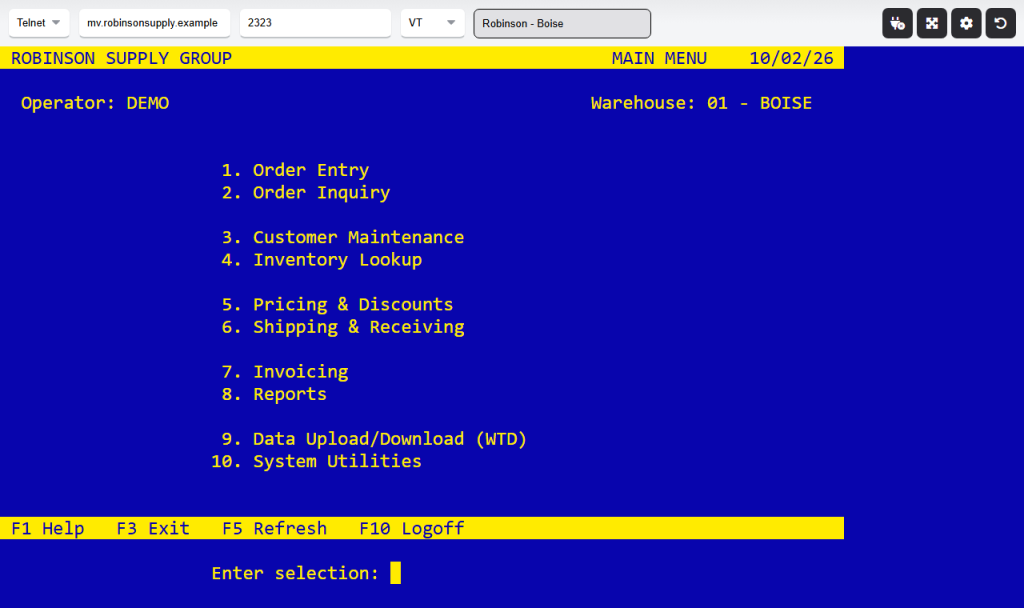The height and width of the screenshot is (608, 1024).
Task: Select menu option 2. Order Inquiry
Action: pos(306,193)
